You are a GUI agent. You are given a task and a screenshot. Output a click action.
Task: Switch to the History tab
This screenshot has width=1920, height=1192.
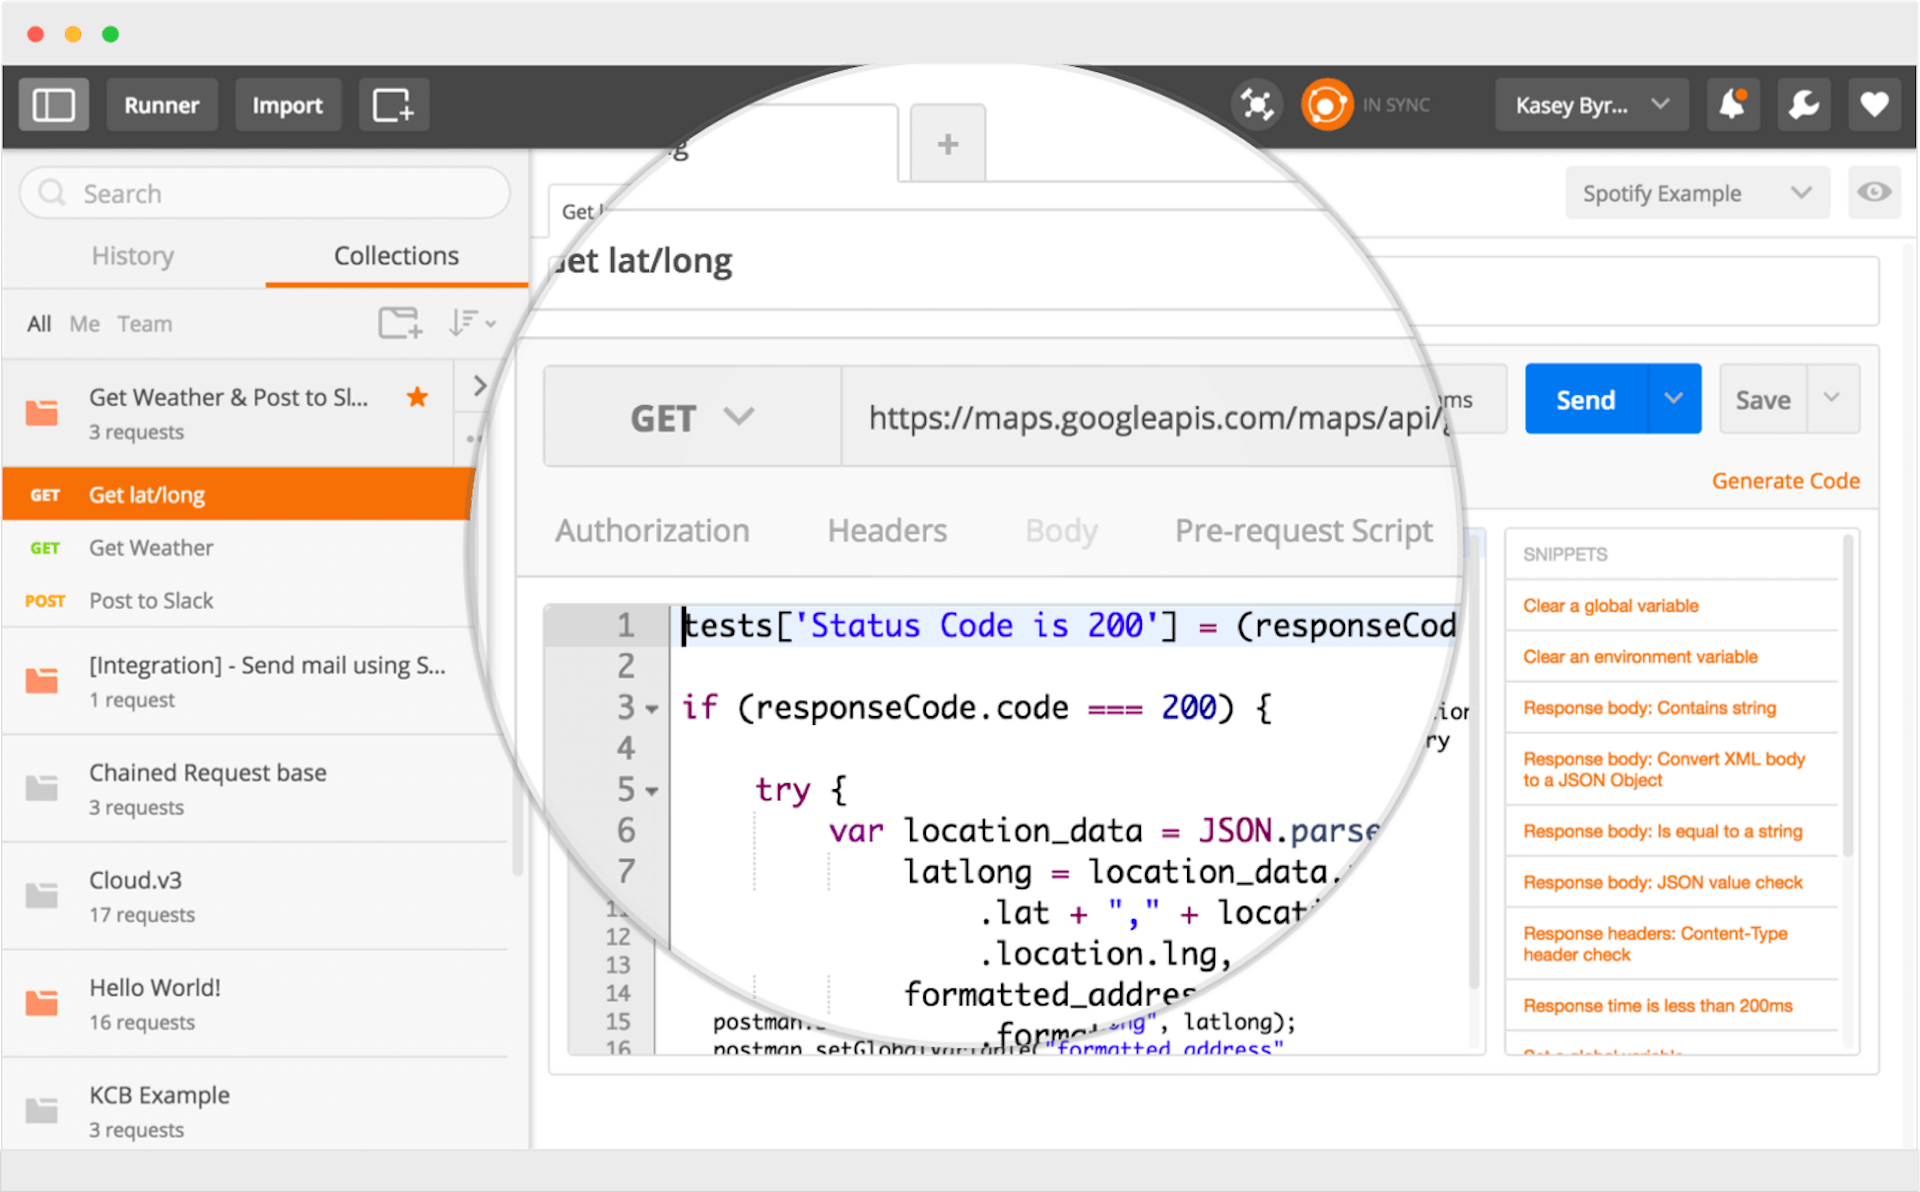(x=132, y=256)
